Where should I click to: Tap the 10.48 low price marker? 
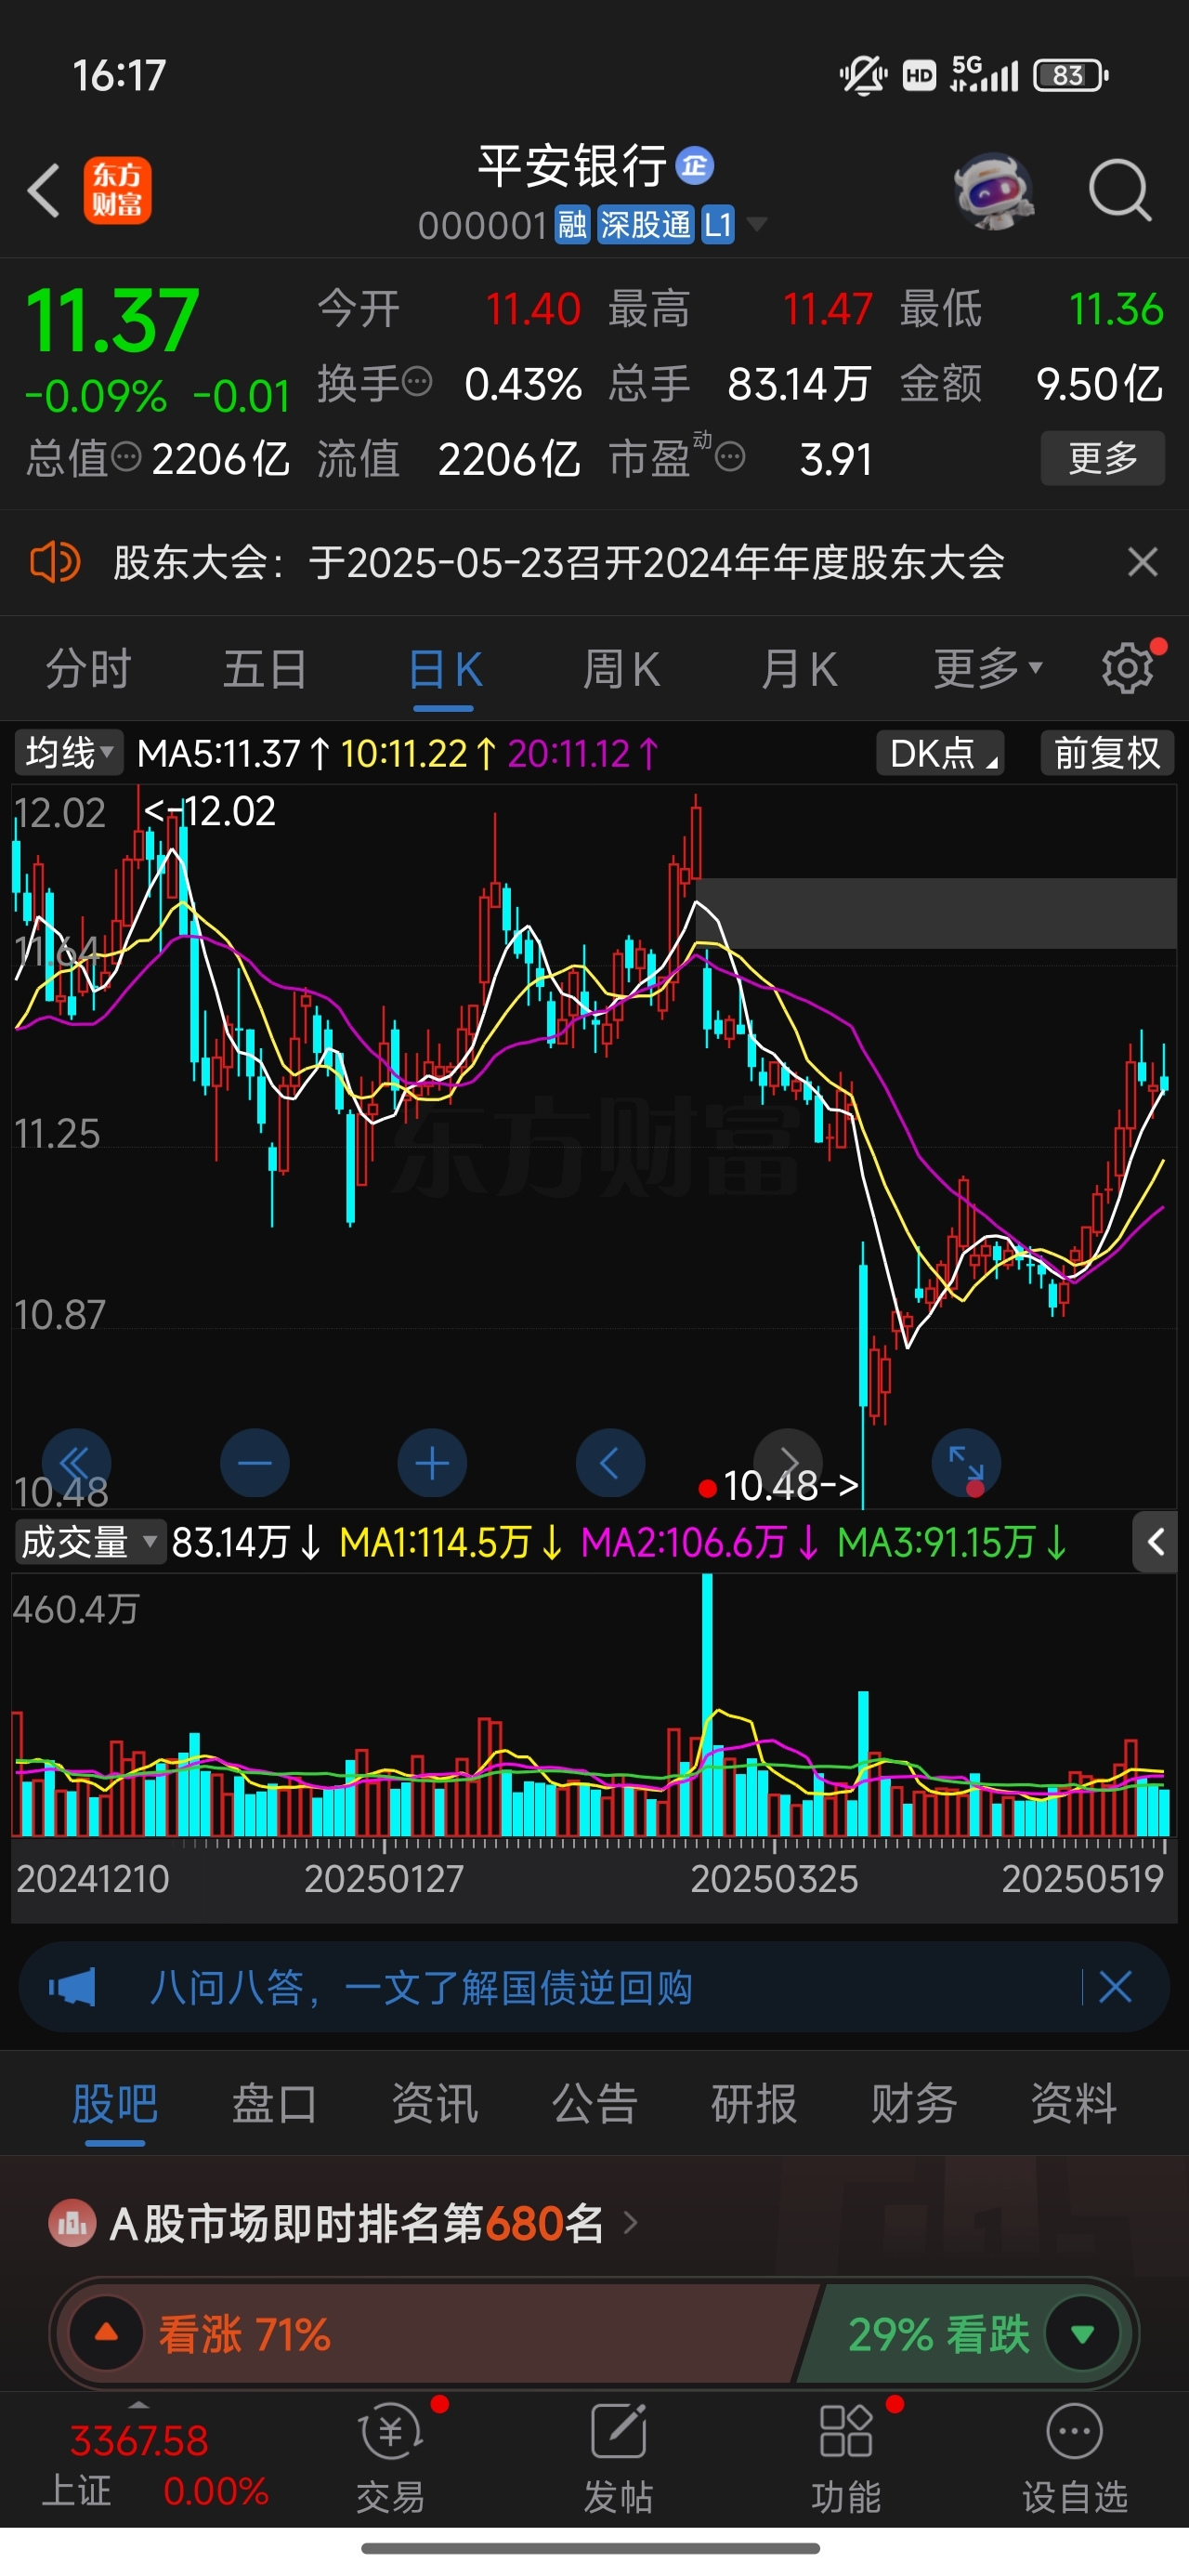[791, 1486]
